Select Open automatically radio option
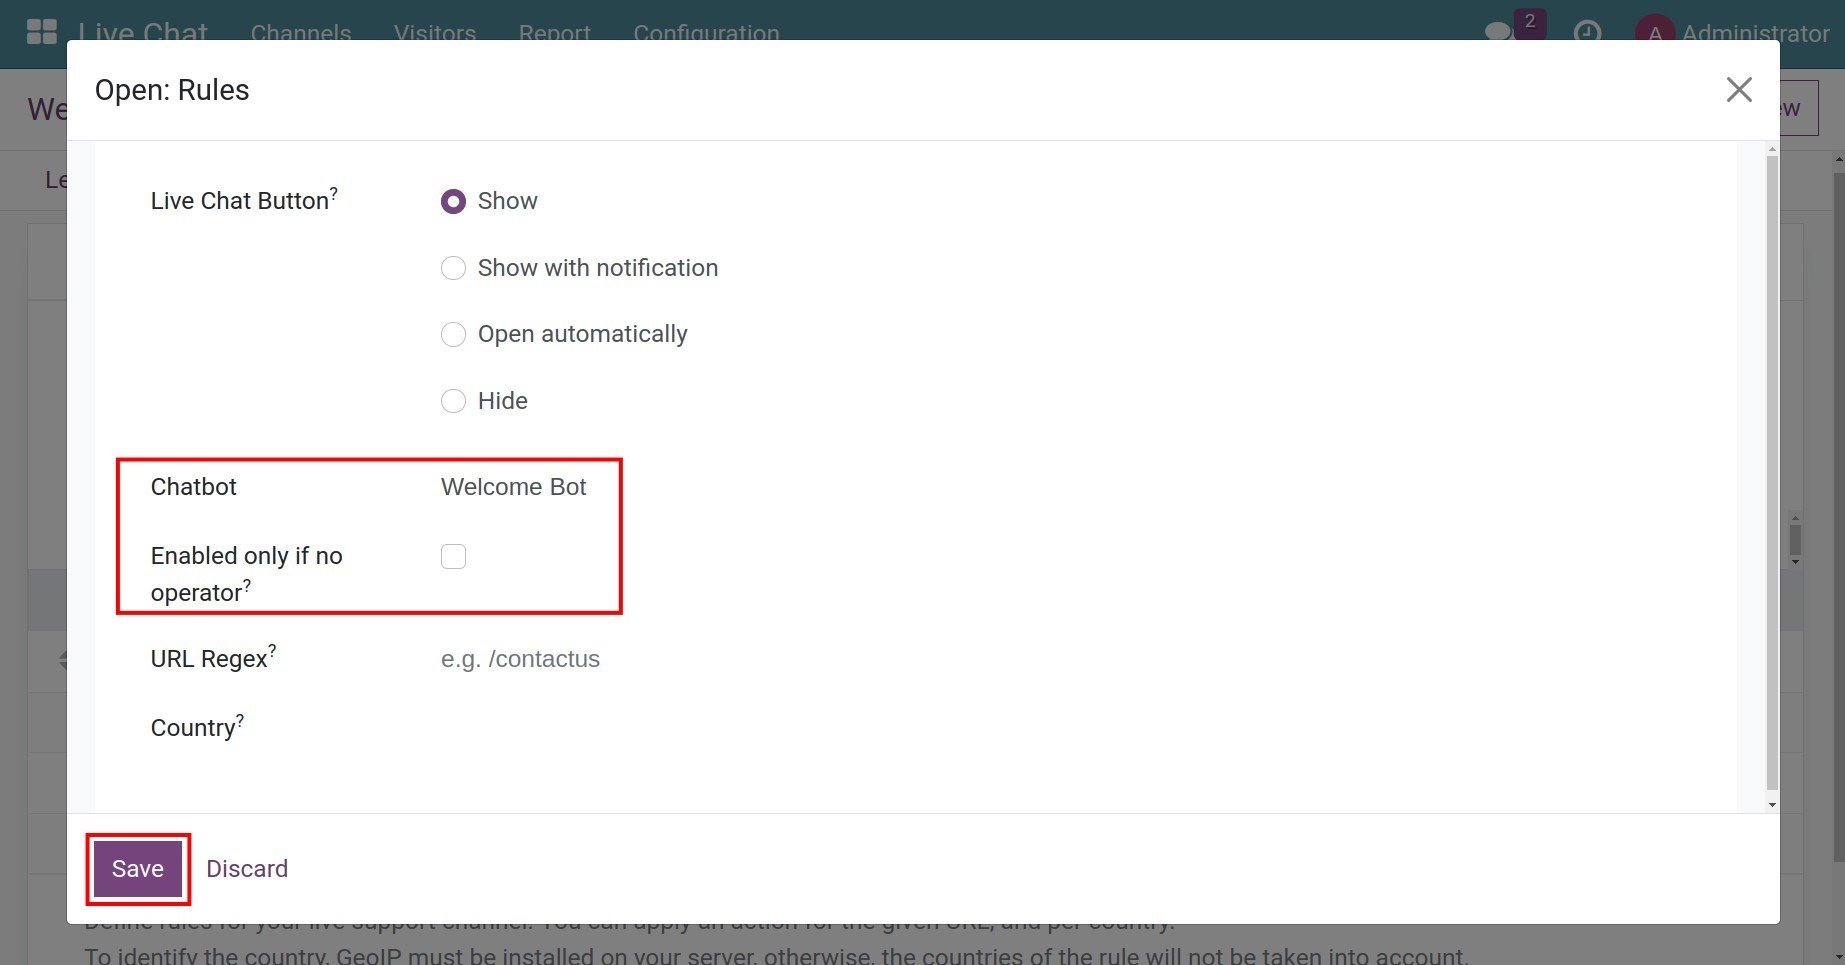 453,334
